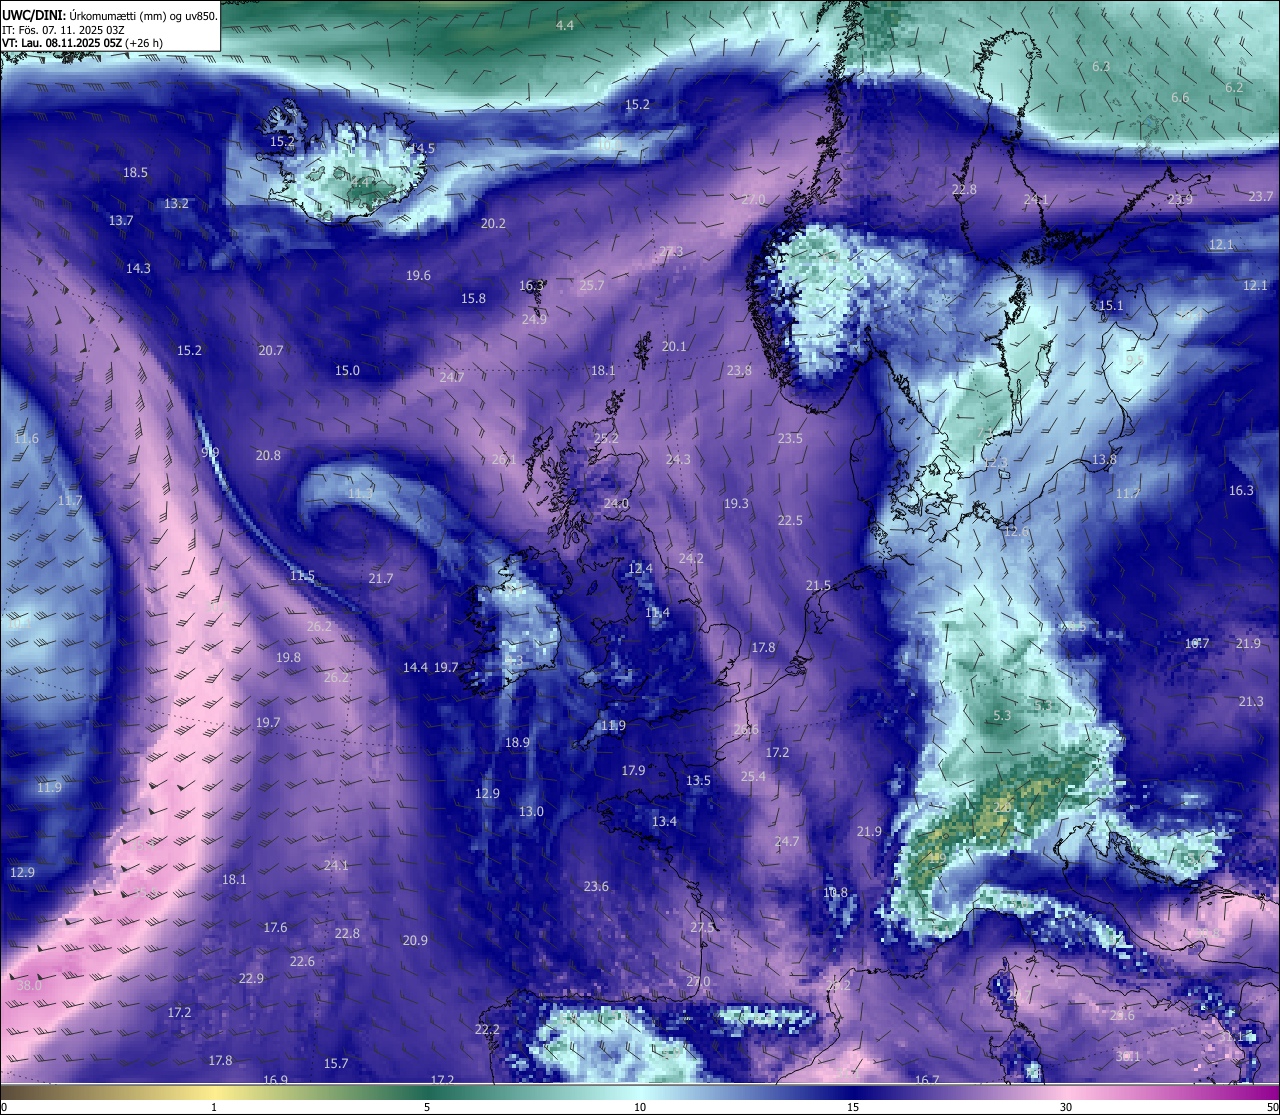Click the colour scale tick labelled 0
Image resolution: width=1280 pixels, height=1115 pixels.
tap(4, 1107)
